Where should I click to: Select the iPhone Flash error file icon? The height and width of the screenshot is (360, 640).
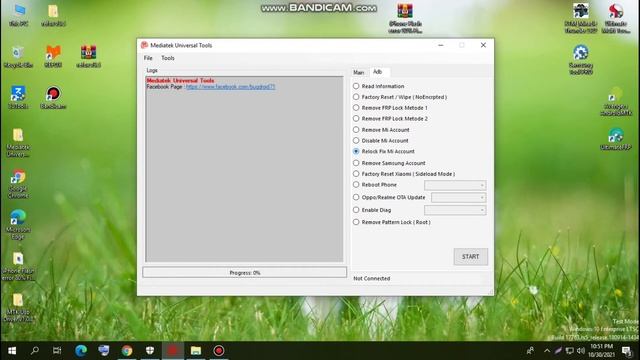pos(18,266)
